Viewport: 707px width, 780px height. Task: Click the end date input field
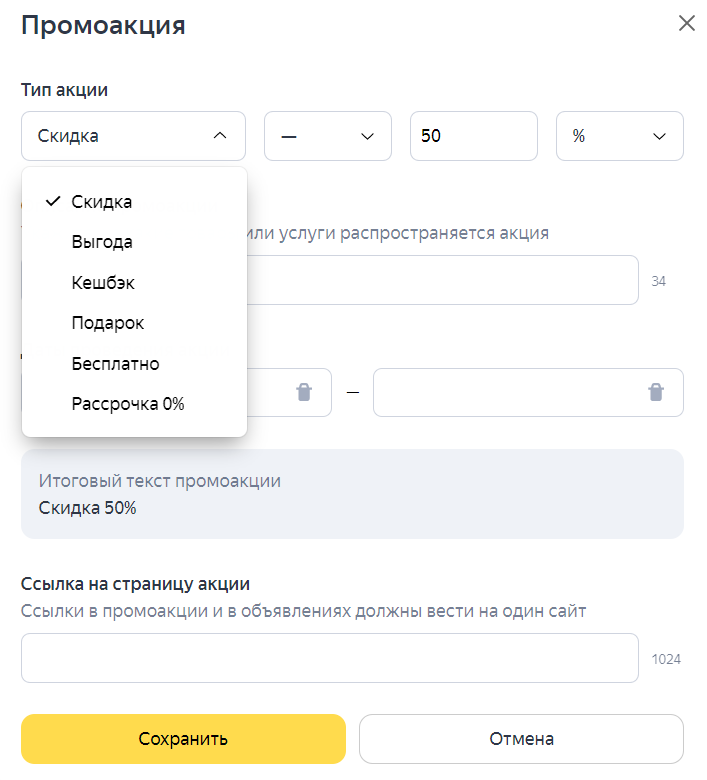point(508,392)
